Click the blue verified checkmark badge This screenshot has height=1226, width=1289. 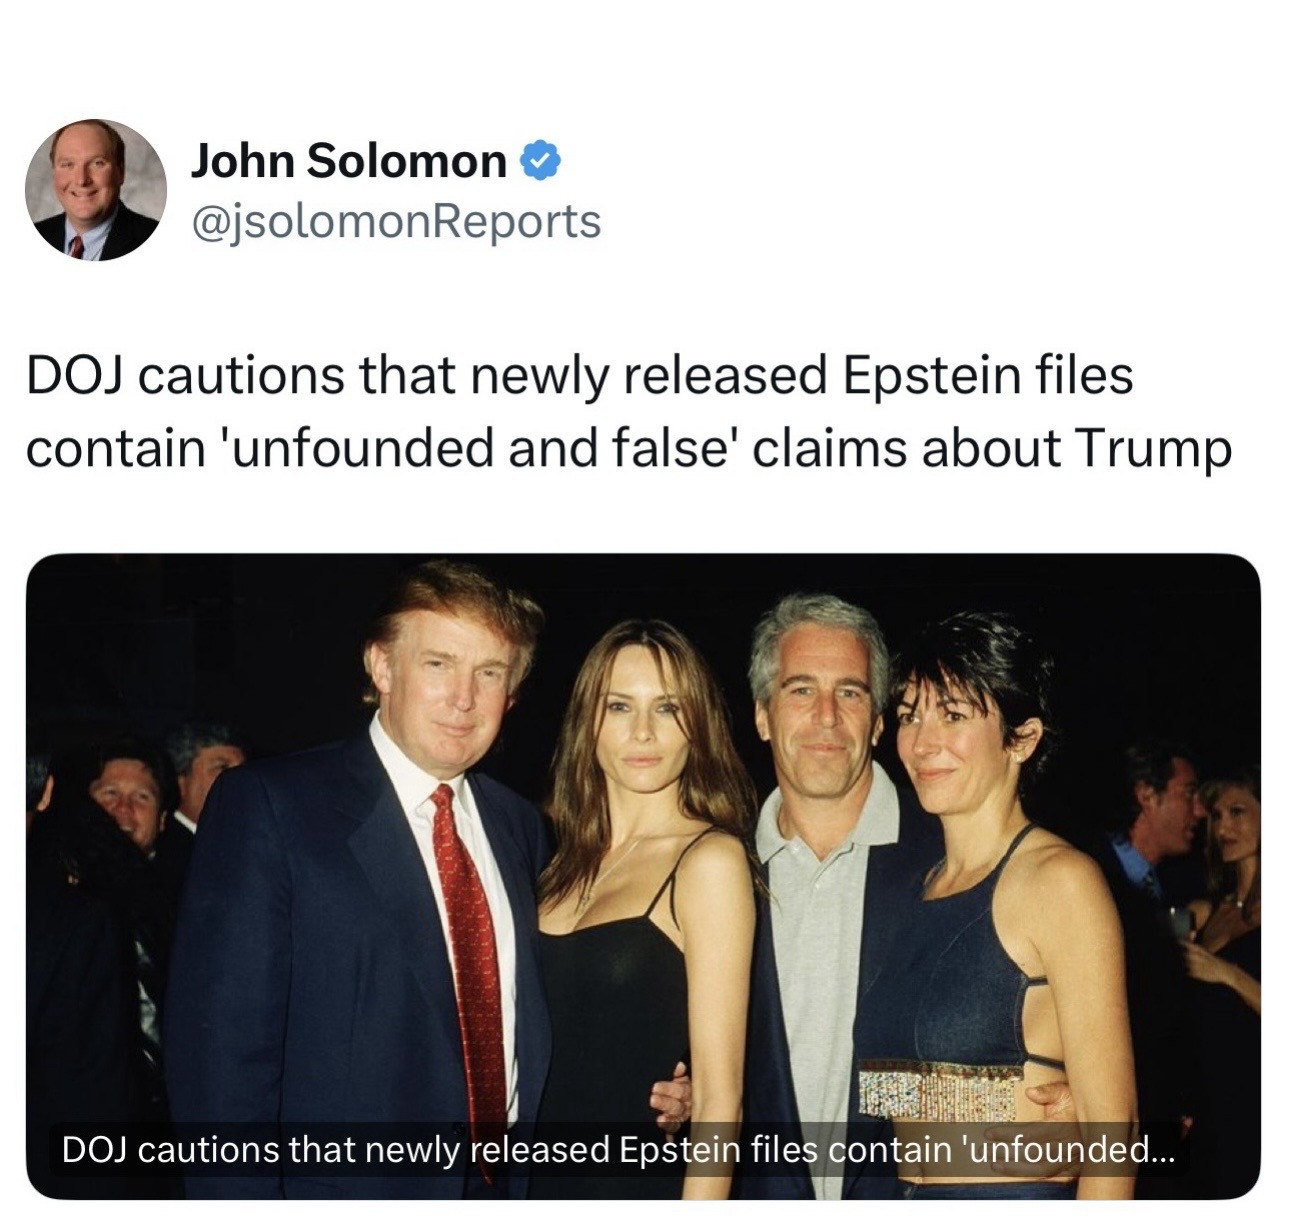540,161
